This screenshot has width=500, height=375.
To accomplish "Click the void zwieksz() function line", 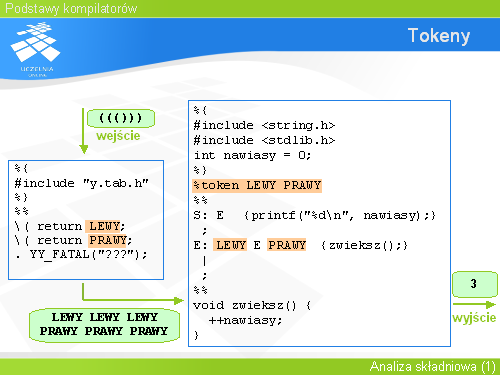I will (252, 305).
